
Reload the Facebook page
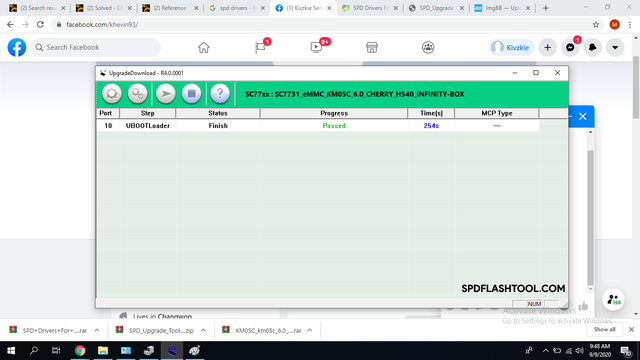tap(40, 24)
